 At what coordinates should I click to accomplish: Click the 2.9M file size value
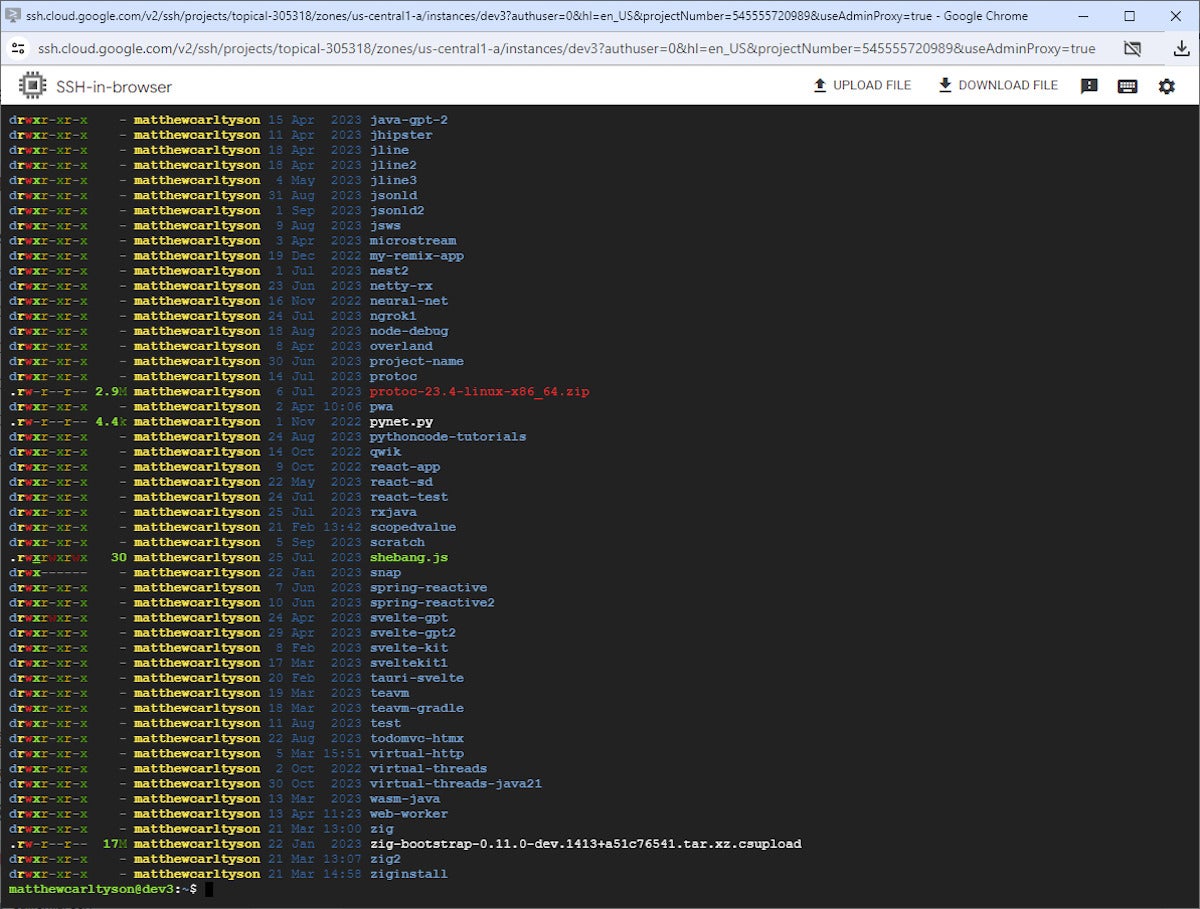click(110, 392)
